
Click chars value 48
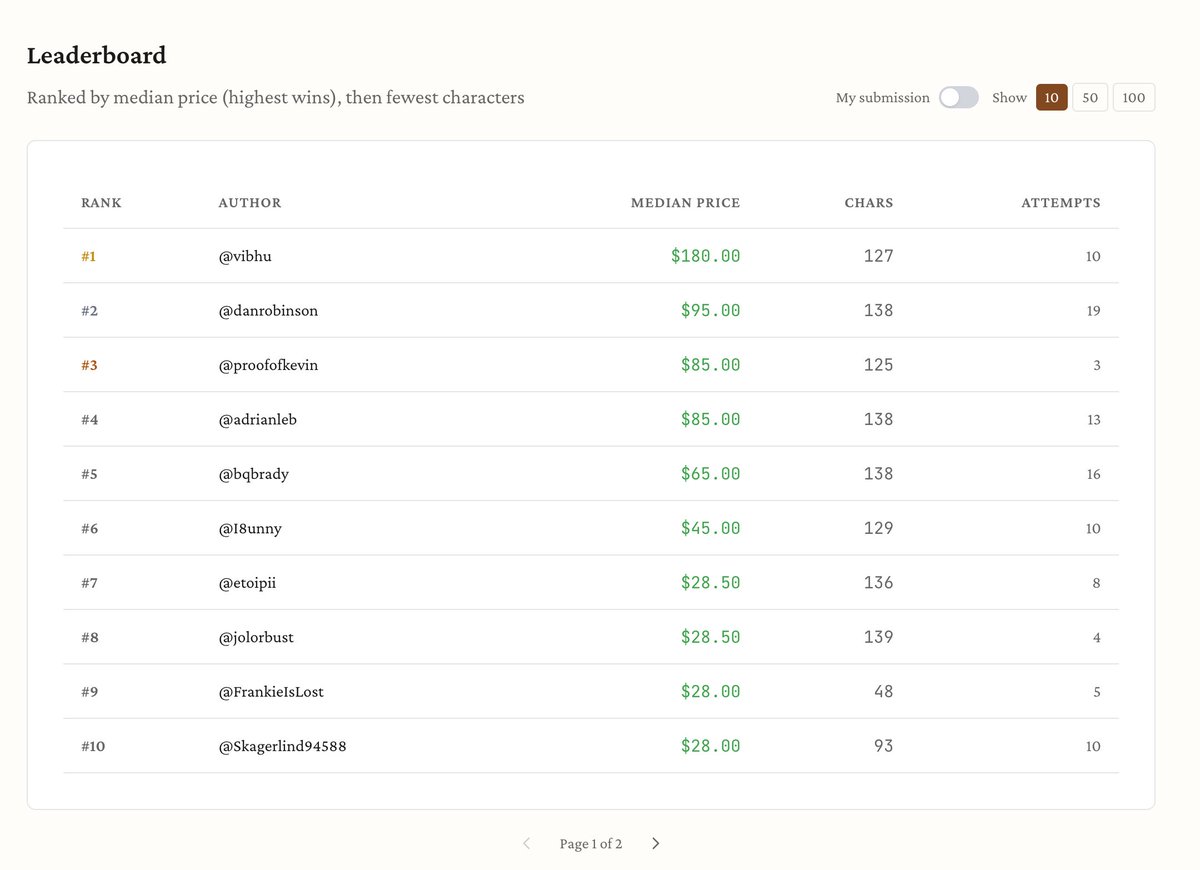point(884,691)
